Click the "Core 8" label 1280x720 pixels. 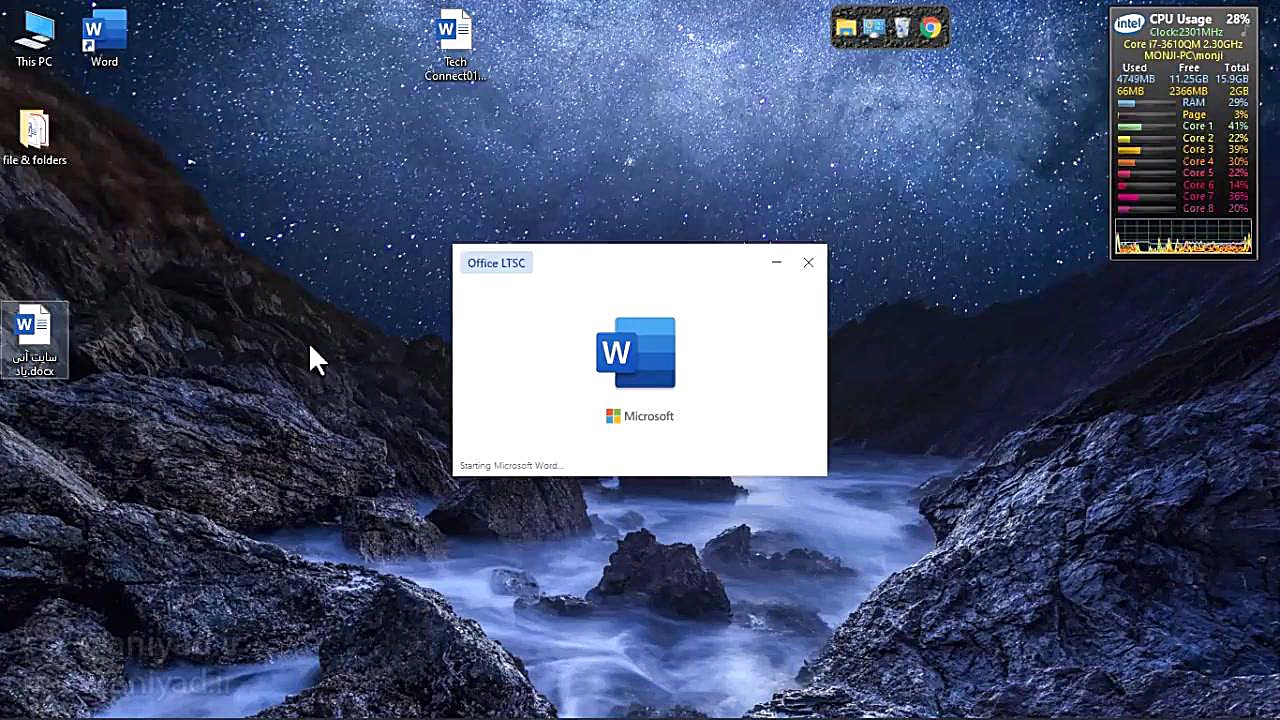(x=1198, y=209)
